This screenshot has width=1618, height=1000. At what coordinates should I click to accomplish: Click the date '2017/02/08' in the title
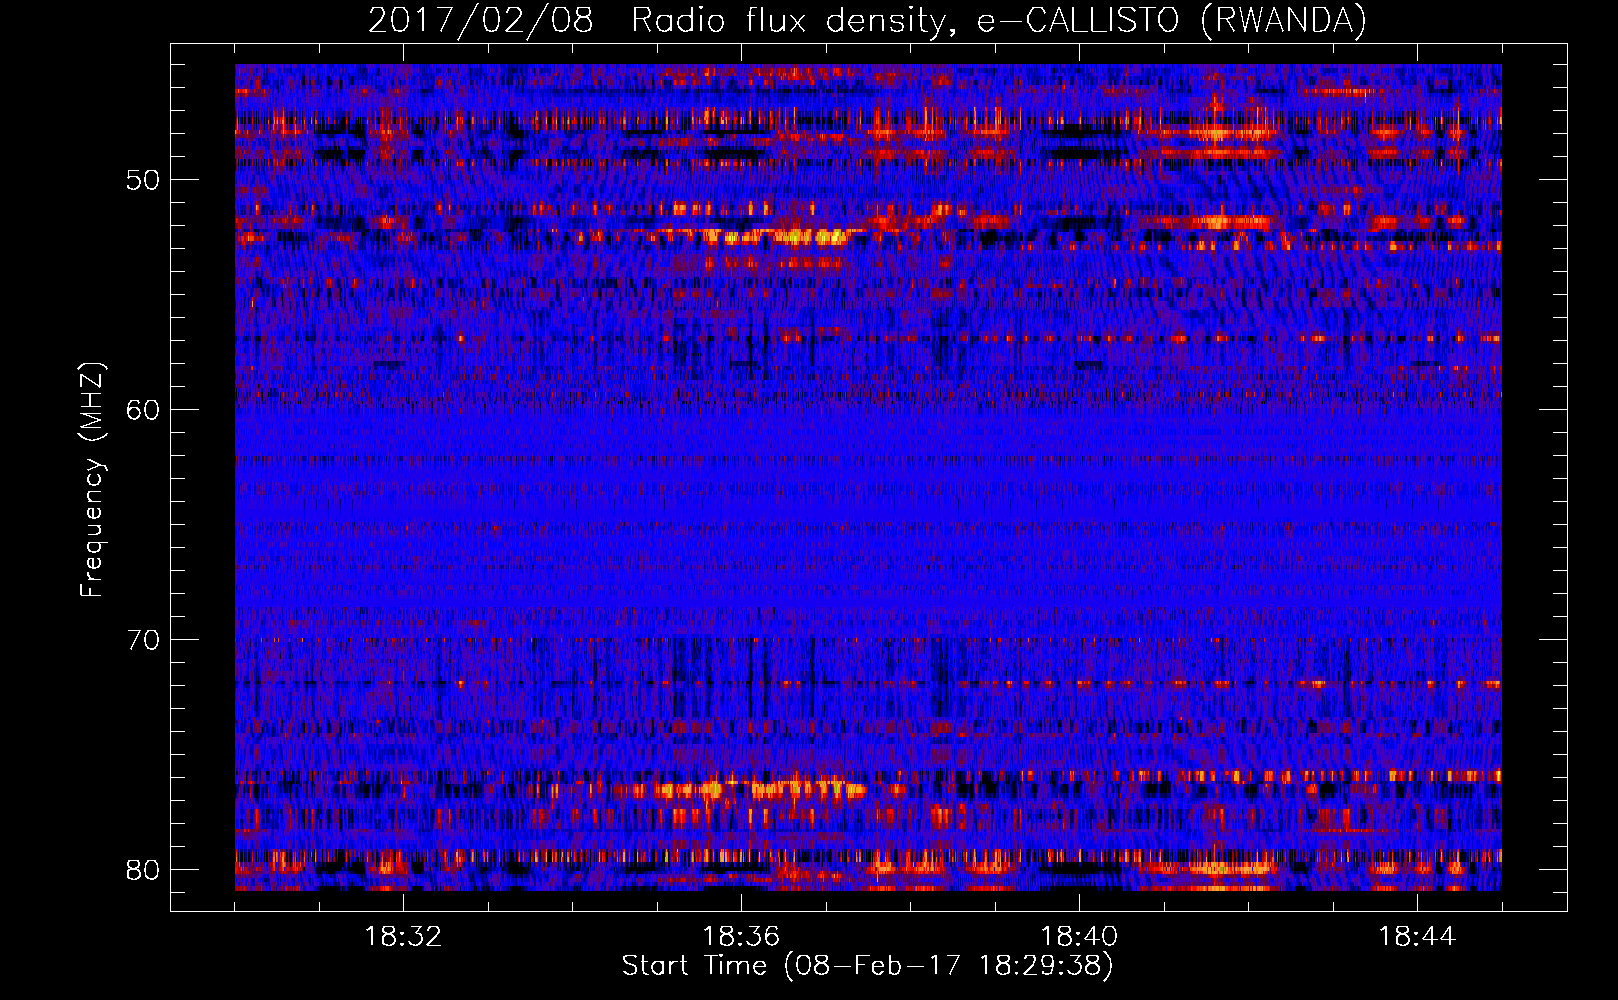[x=481, y=21]
